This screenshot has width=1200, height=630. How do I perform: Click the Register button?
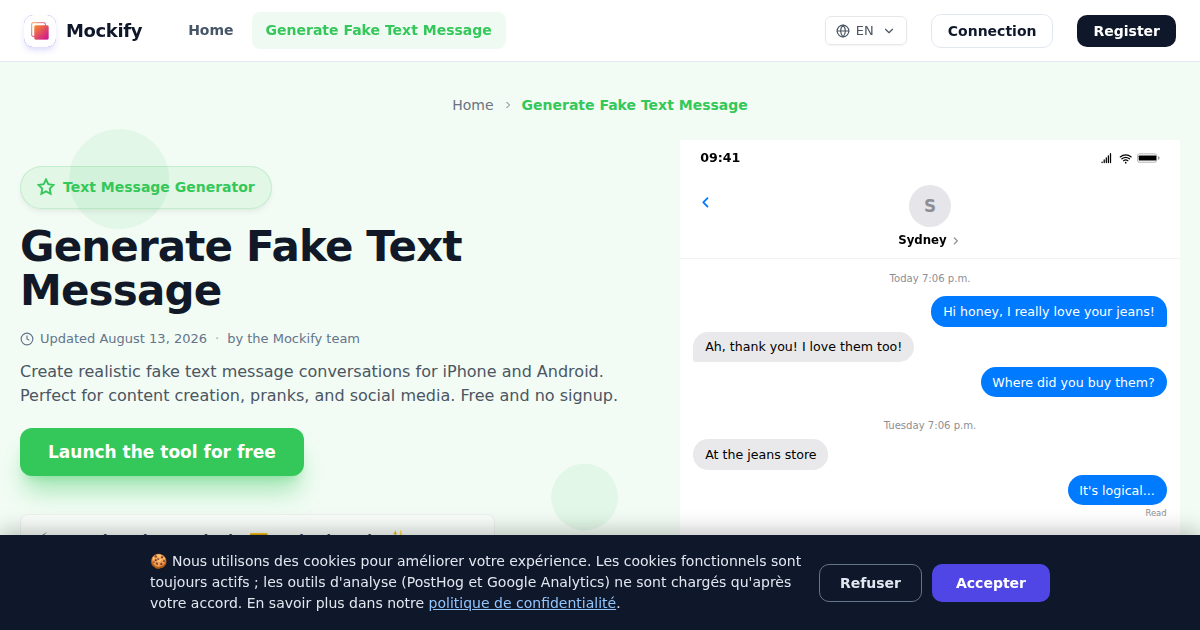[1126, 31]
